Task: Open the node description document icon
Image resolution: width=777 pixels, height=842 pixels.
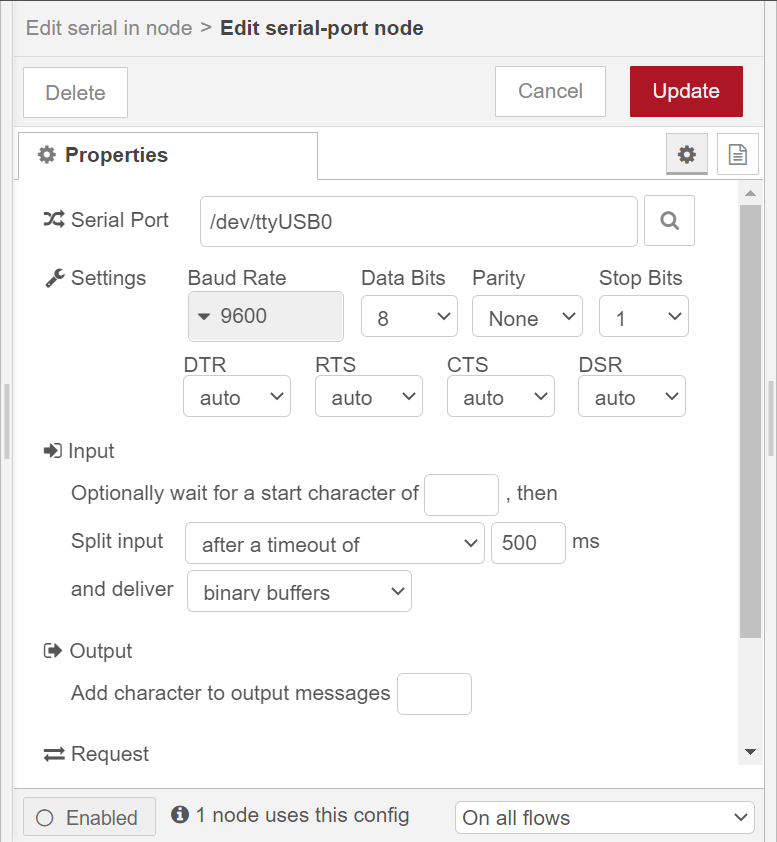Action: click(x=738, y=155)
